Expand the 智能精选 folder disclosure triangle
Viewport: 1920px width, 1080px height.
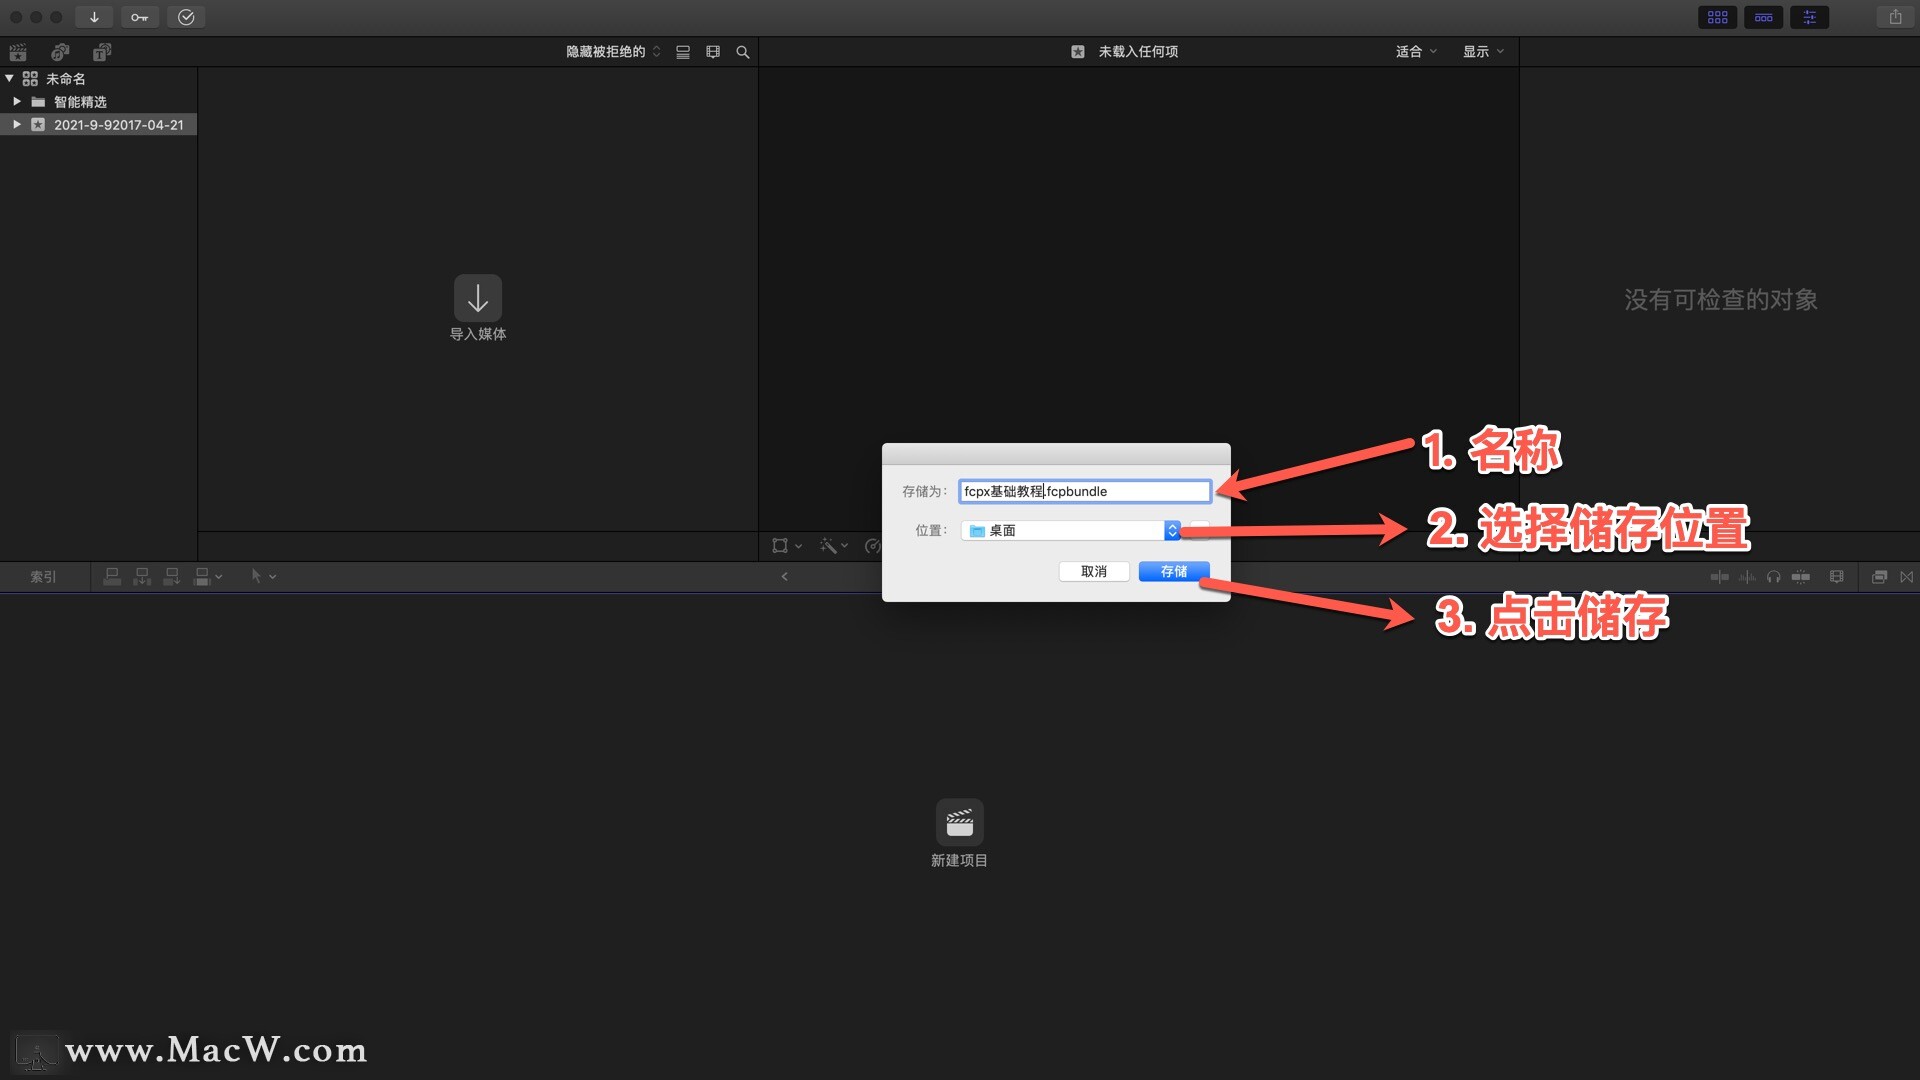pyautogui.click(x=17, y=102)
